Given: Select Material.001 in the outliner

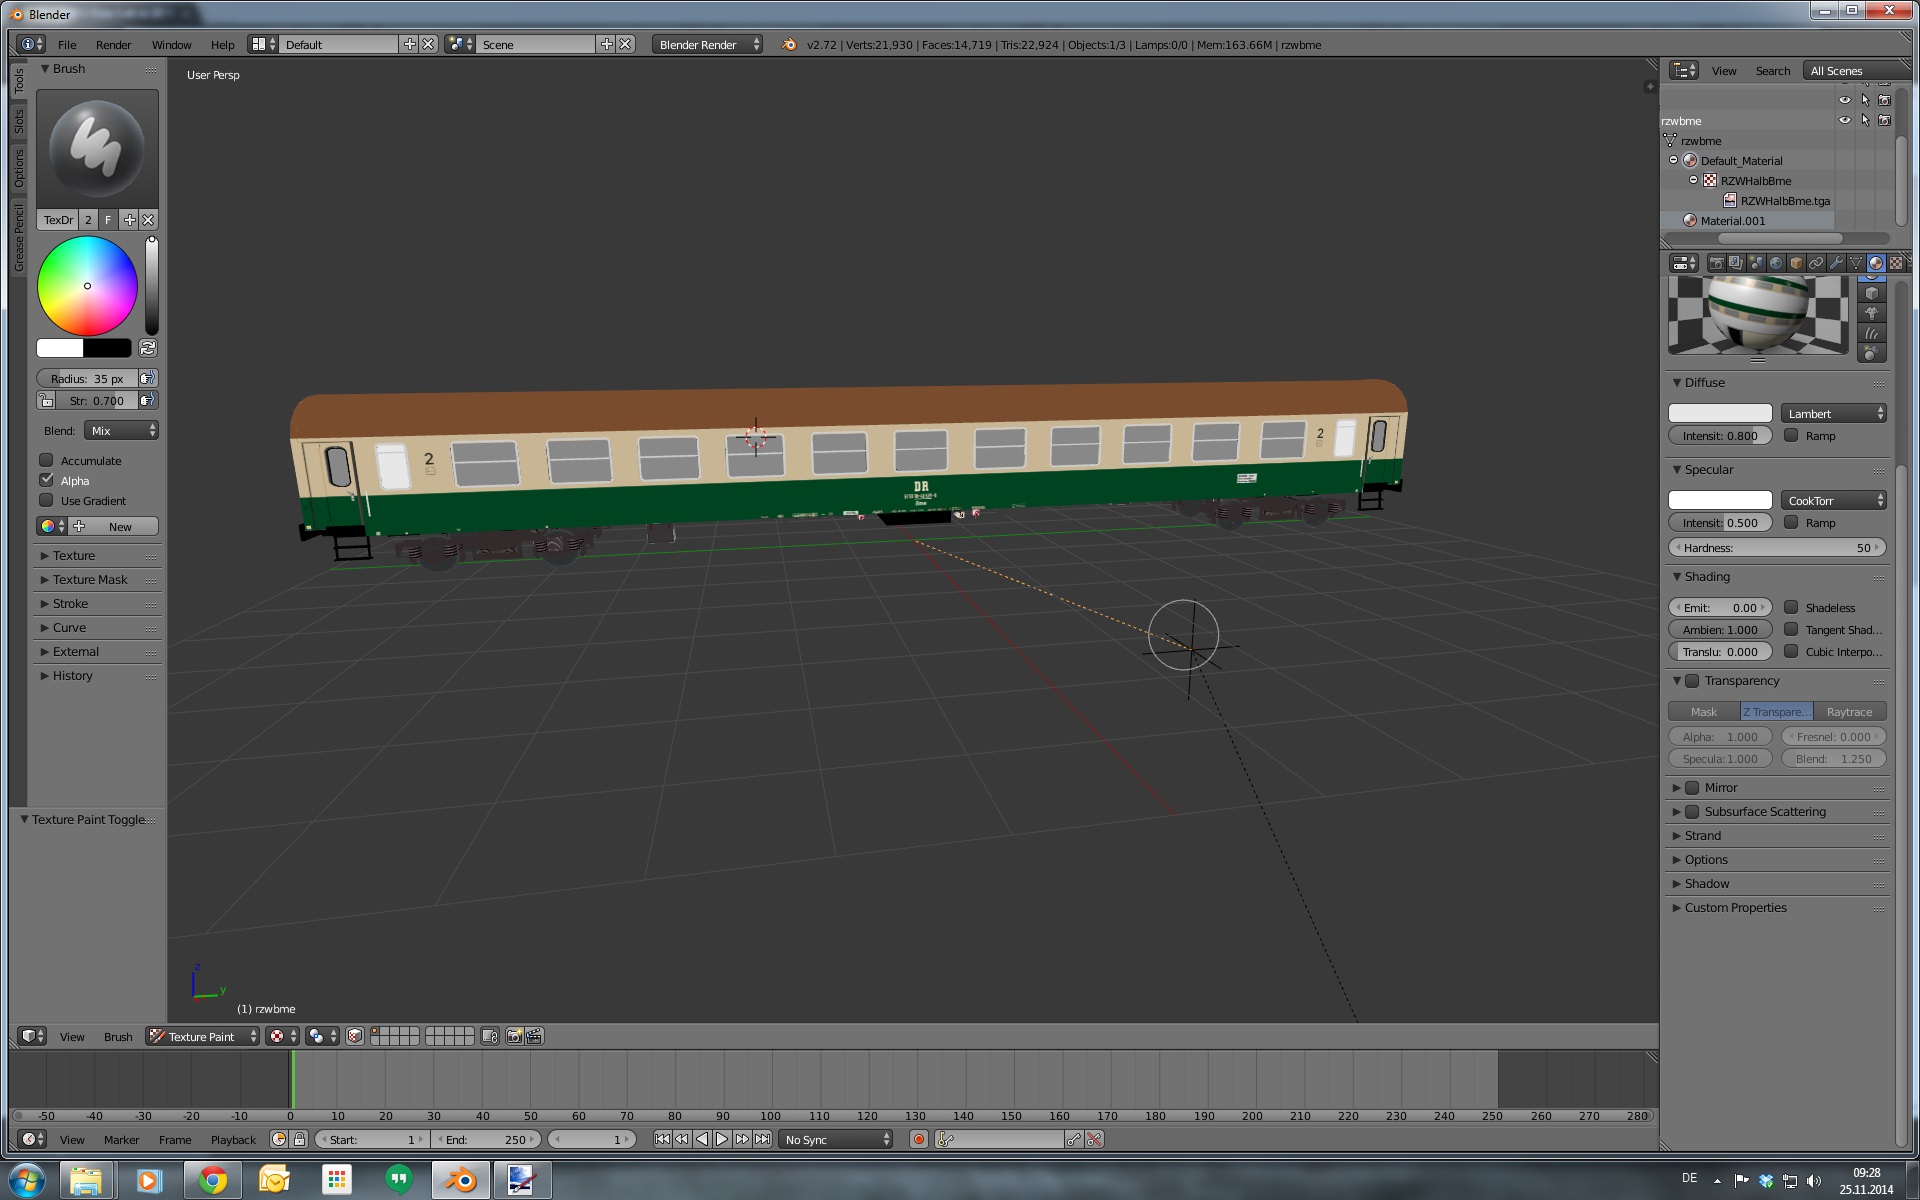Looking at the screenshot, I should click(1732, 221).
